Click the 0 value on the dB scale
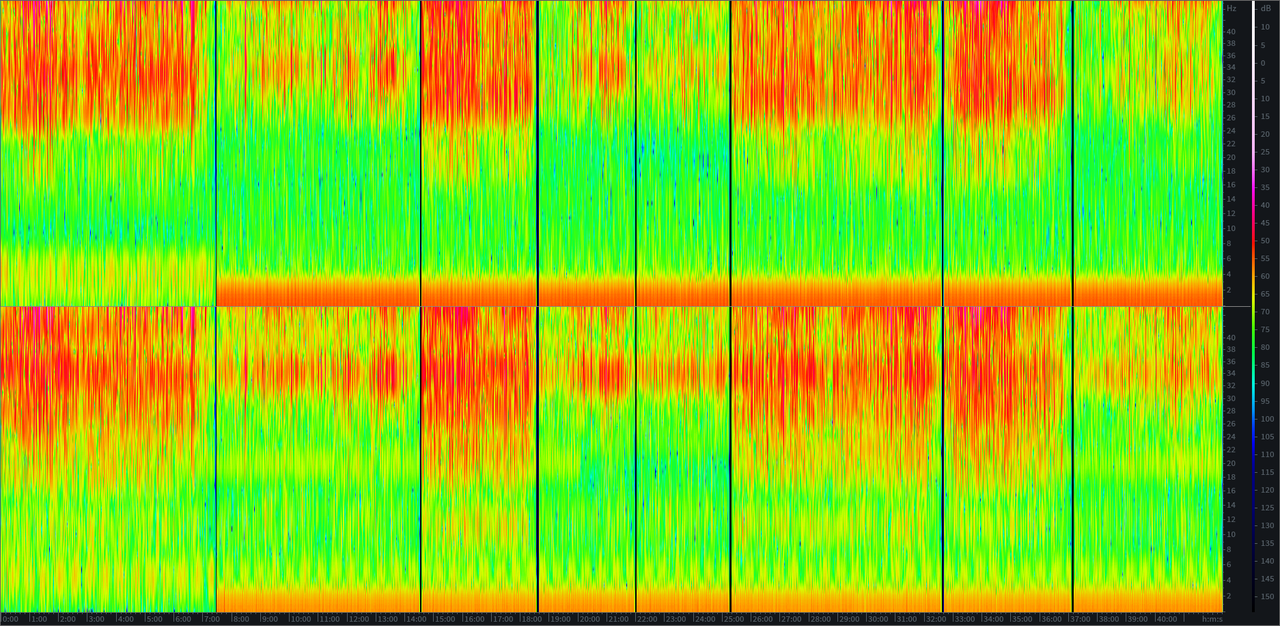Screen dimensions: 1280x626 click(1263, 63)
